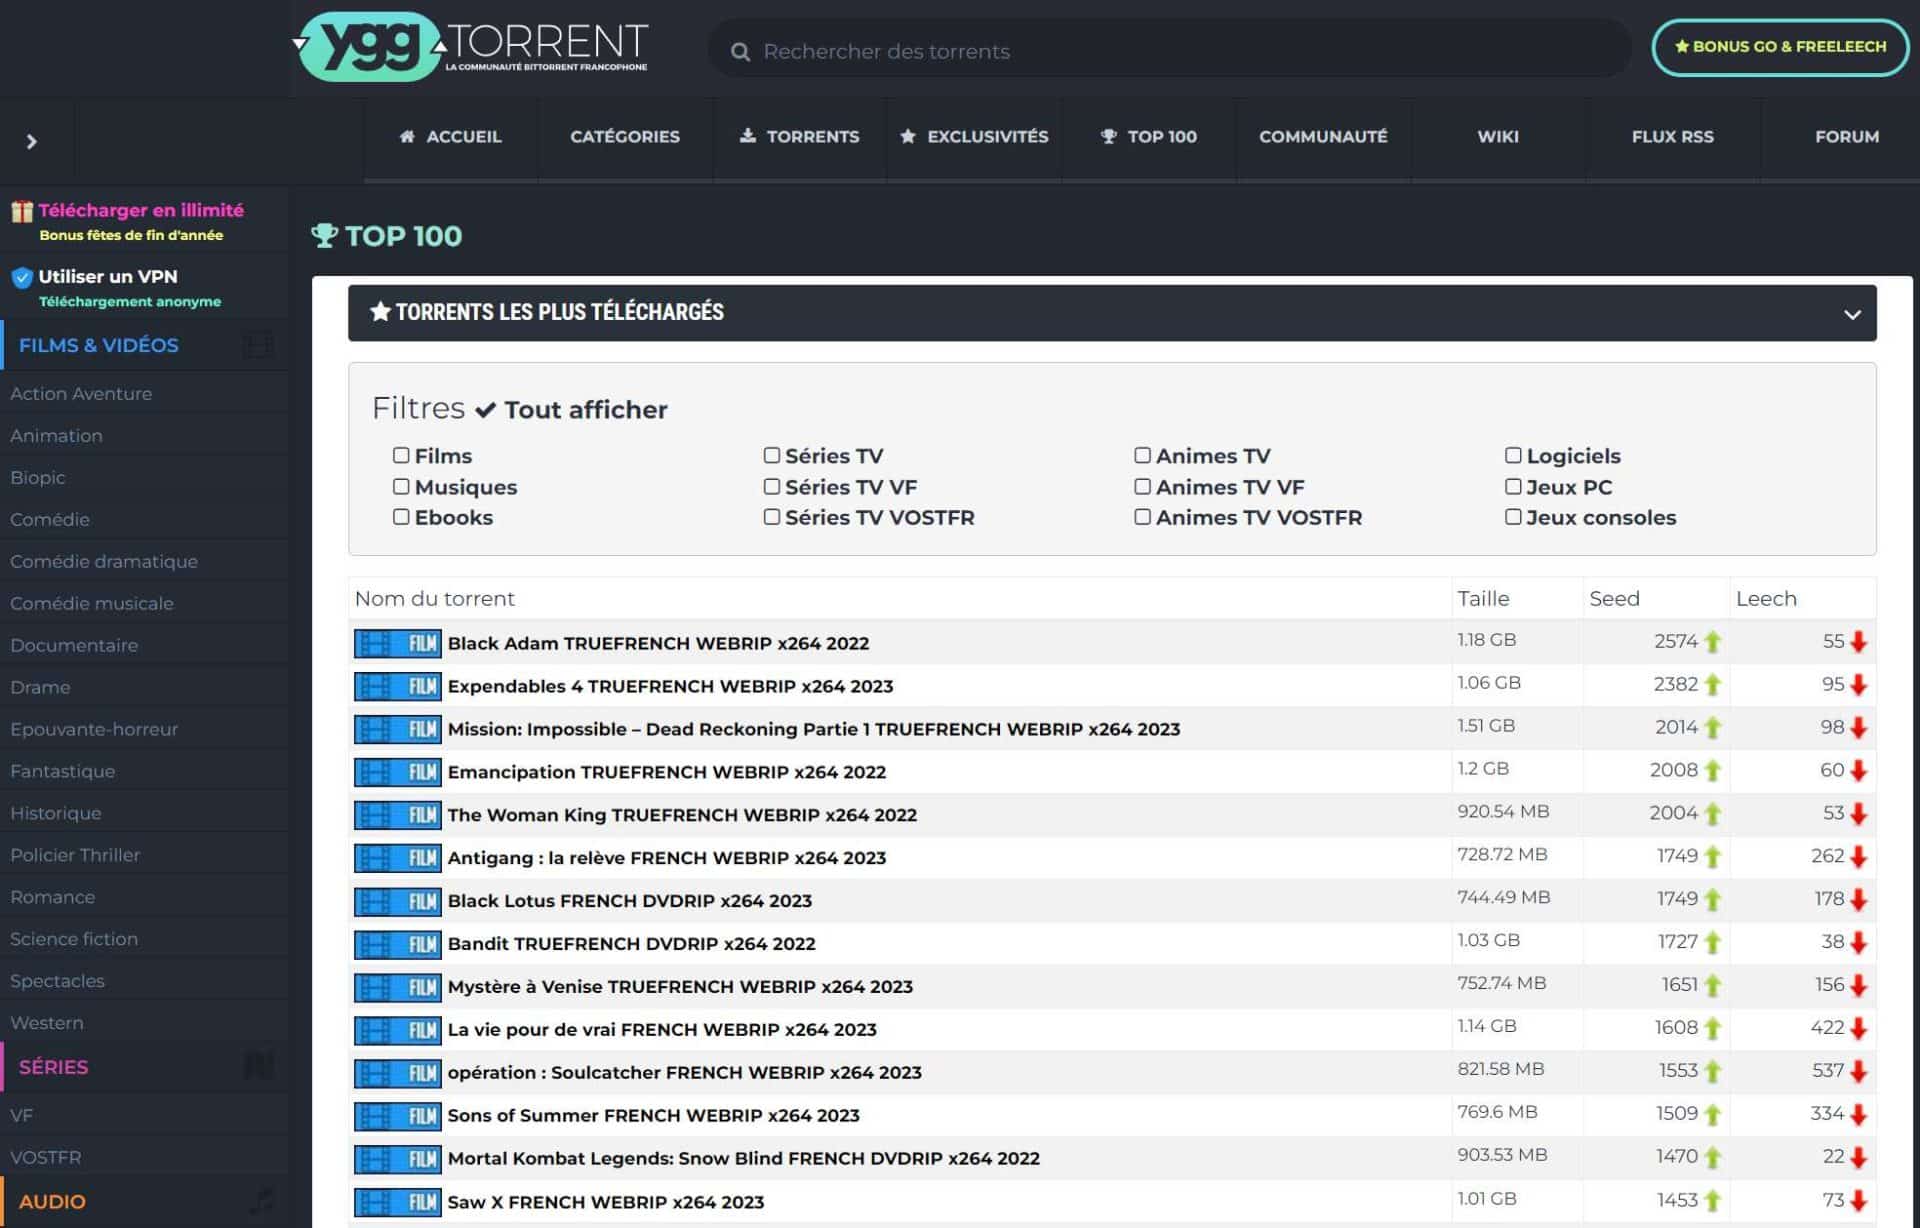Enable the Films filter checkbox

(x=401, y=455)
